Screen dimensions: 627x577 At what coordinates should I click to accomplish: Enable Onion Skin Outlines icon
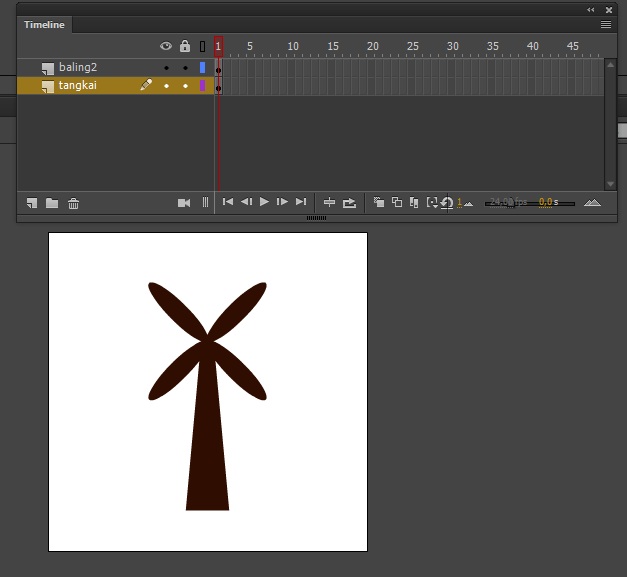click(x=397, y=203)
